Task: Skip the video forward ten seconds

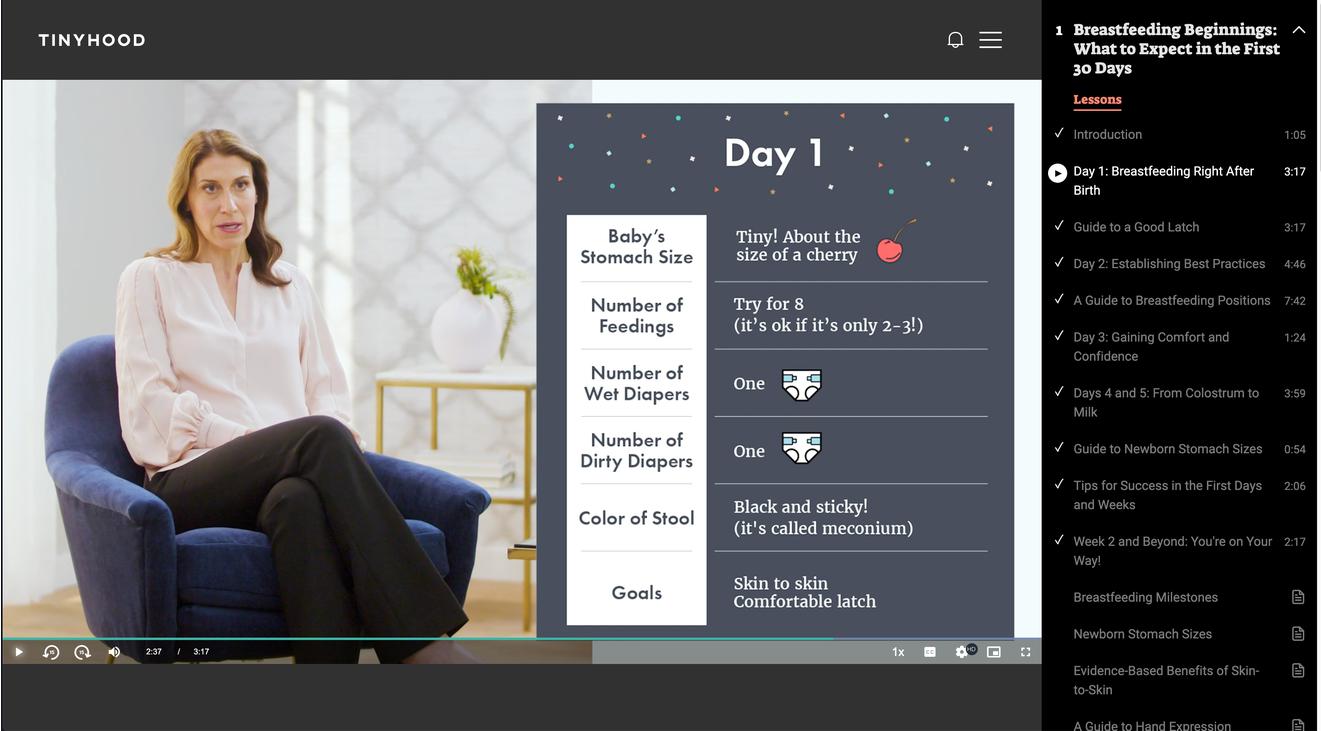Action: coord(83,652)
